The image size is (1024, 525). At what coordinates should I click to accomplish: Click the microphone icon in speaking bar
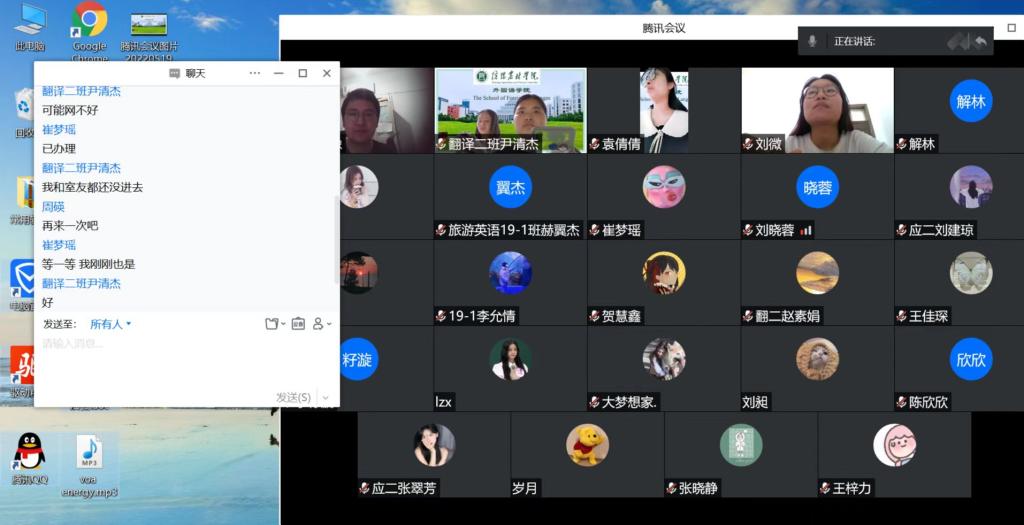coord(812,41)
